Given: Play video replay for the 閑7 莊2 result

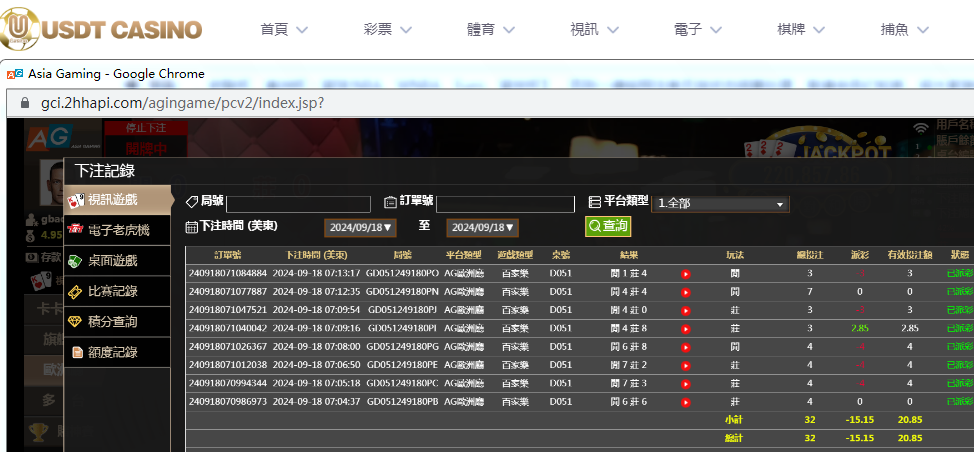Looking at the screenshot, I should 685,365.
